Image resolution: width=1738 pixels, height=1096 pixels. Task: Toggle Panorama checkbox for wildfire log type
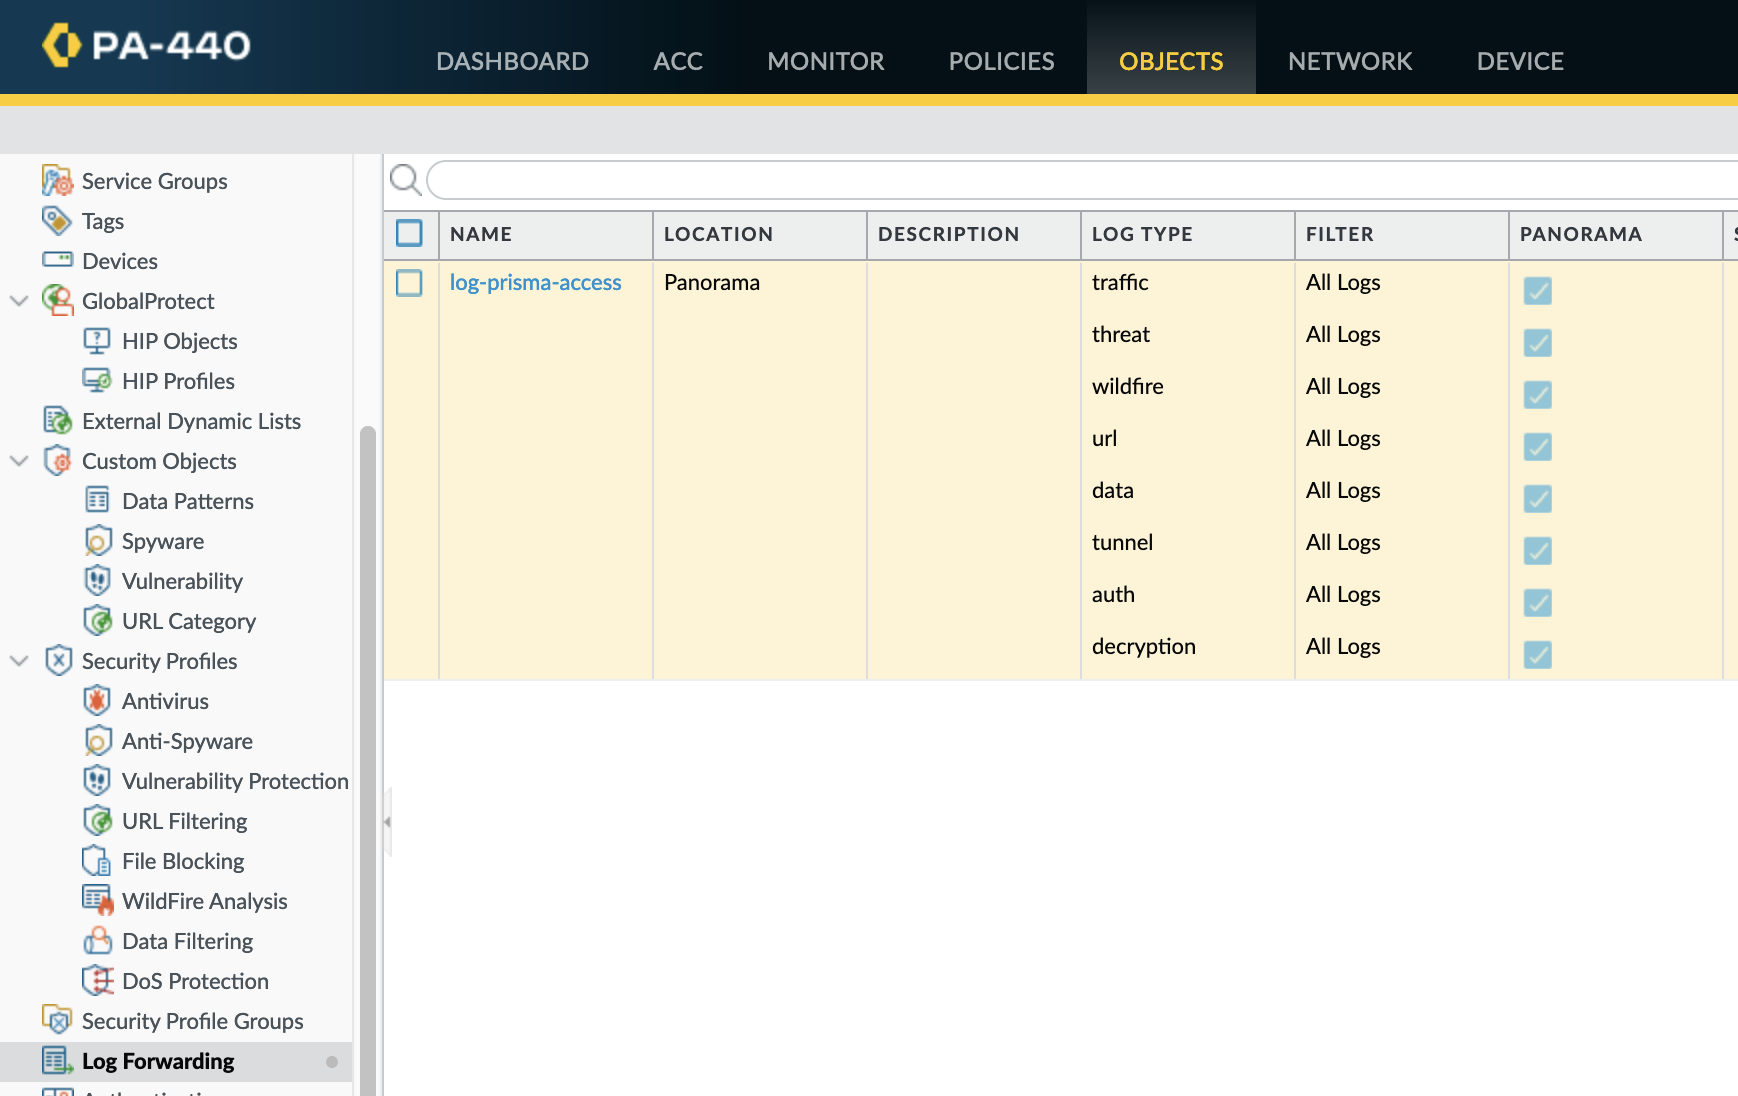tap(1538, 395)
